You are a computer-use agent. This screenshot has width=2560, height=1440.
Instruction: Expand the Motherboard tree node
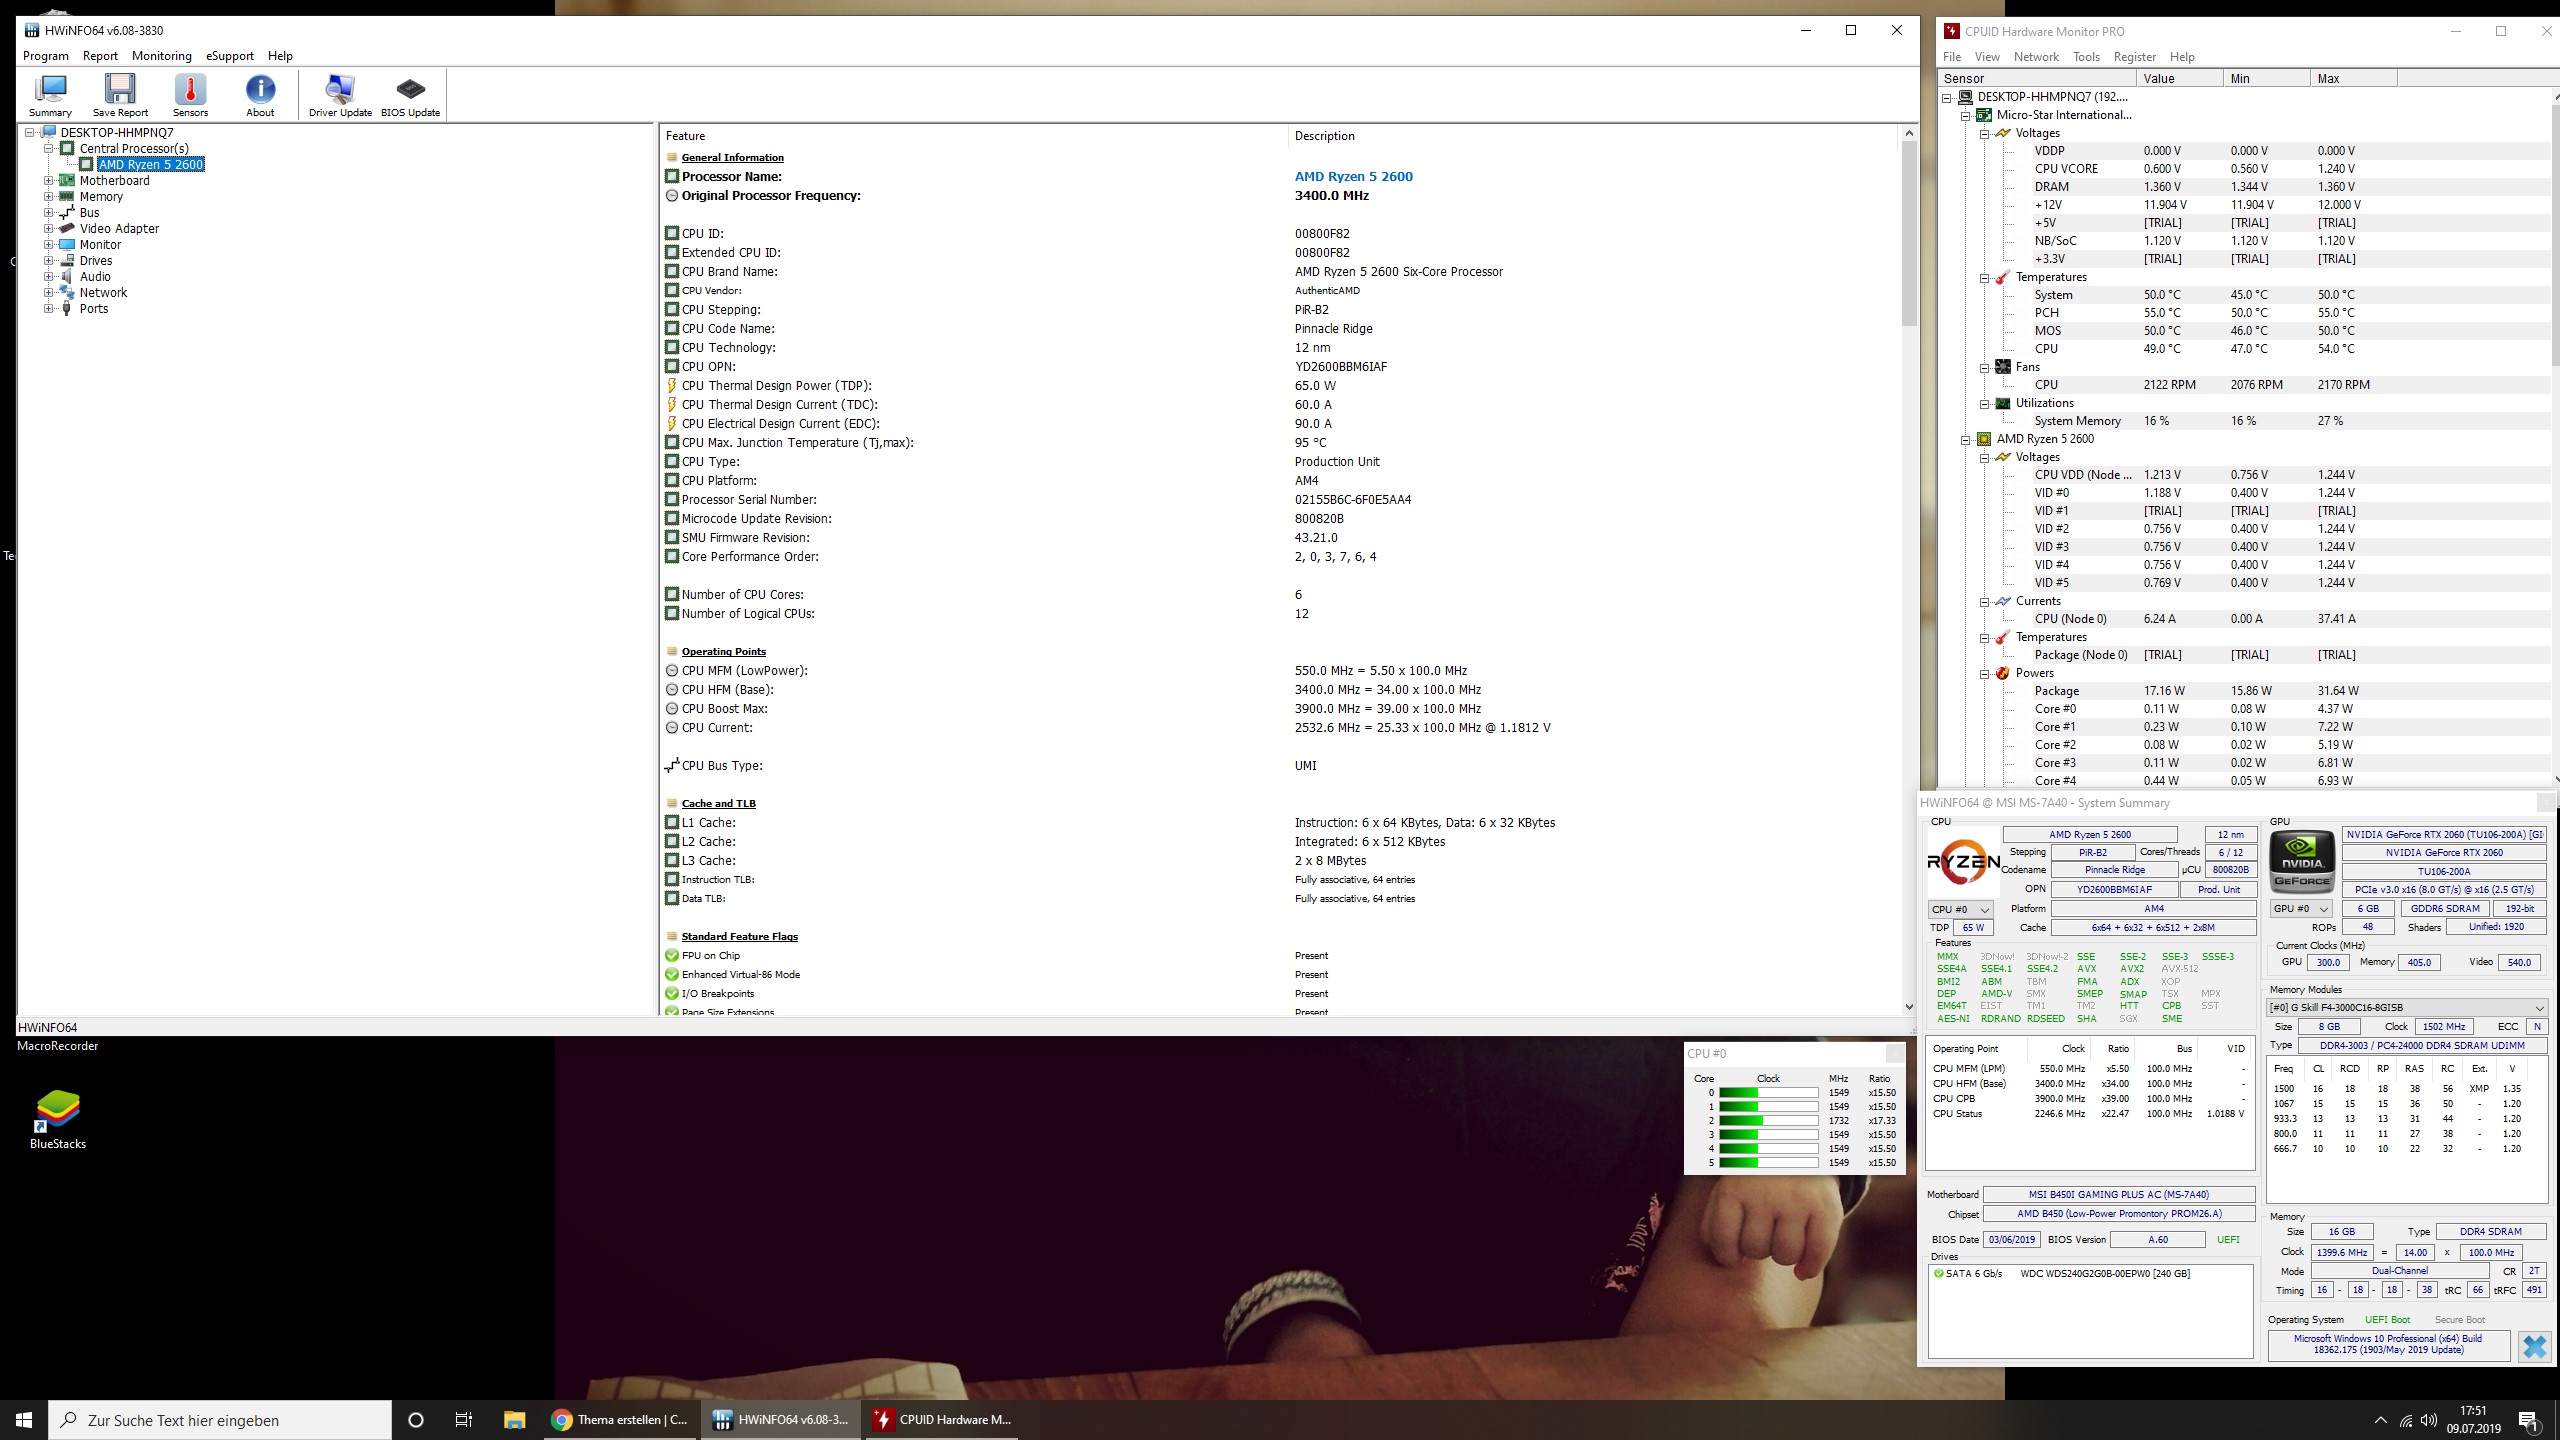[x=48, y=181]
